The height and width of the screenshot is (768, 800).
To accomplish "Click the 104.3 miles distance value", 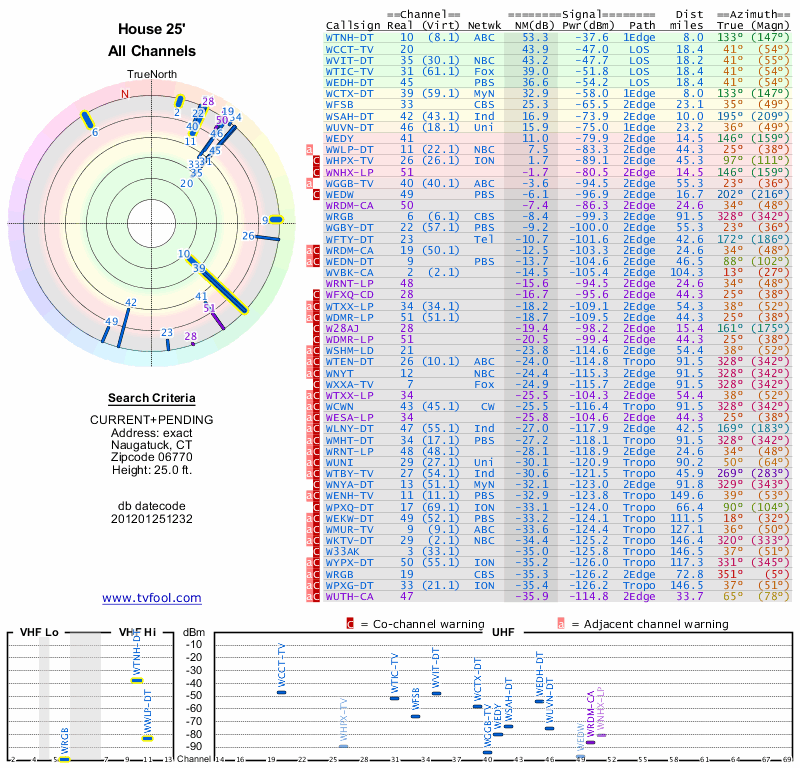I will click(686, 272).
